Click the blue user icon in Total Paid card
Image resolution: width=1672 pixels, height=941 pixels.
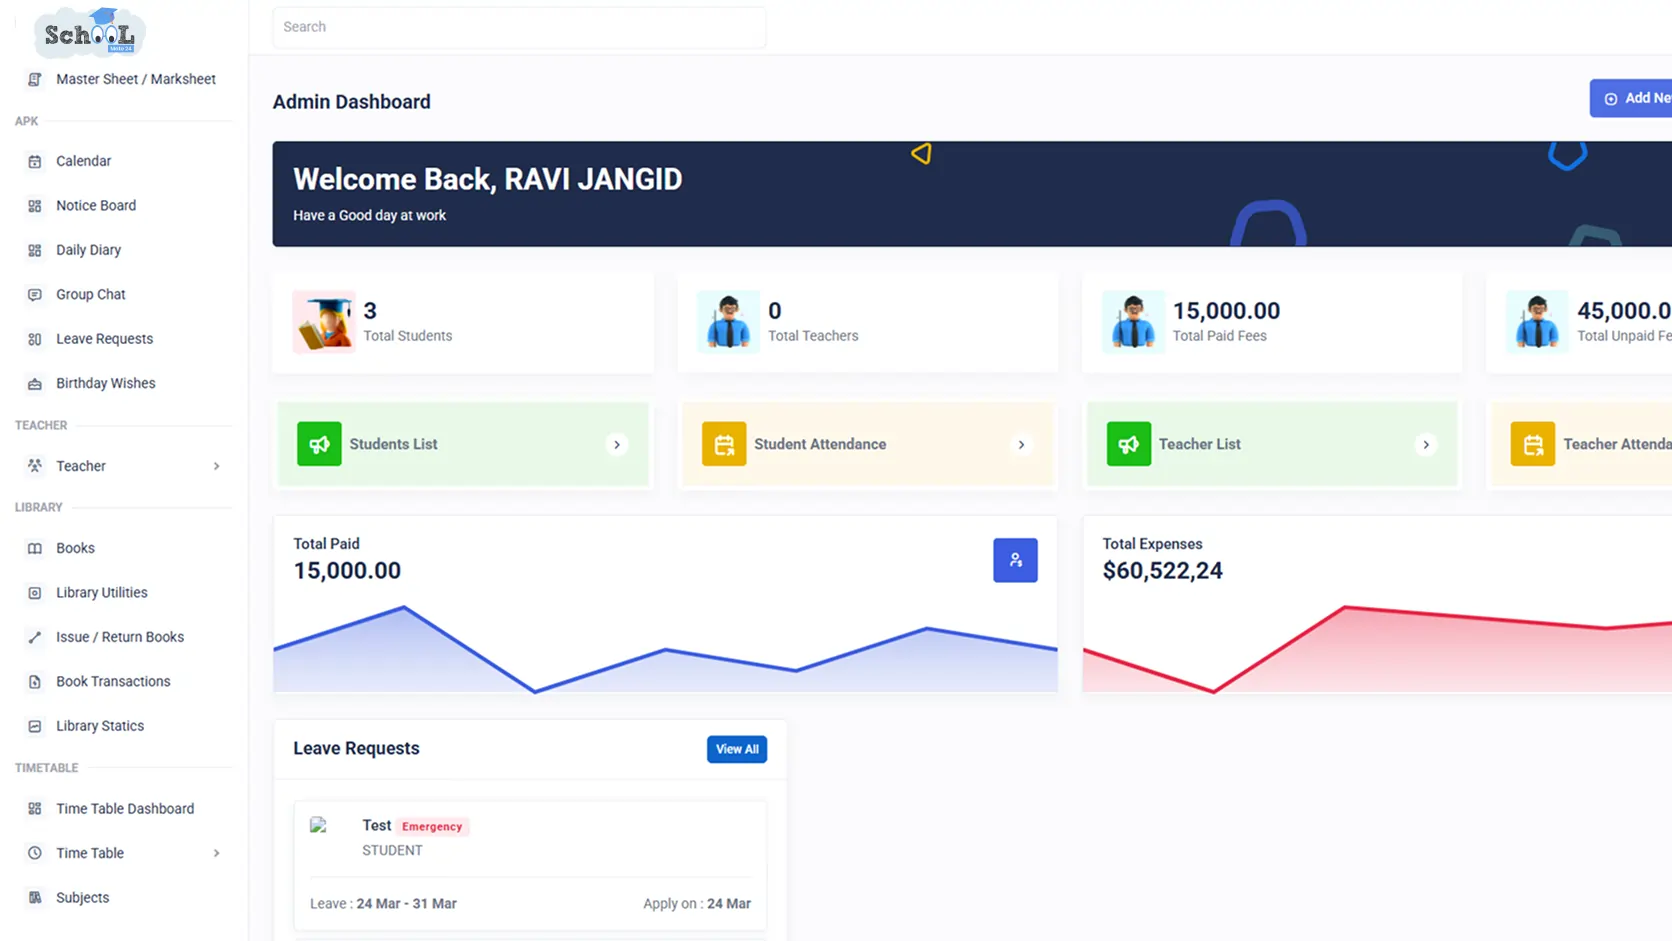1015,560
